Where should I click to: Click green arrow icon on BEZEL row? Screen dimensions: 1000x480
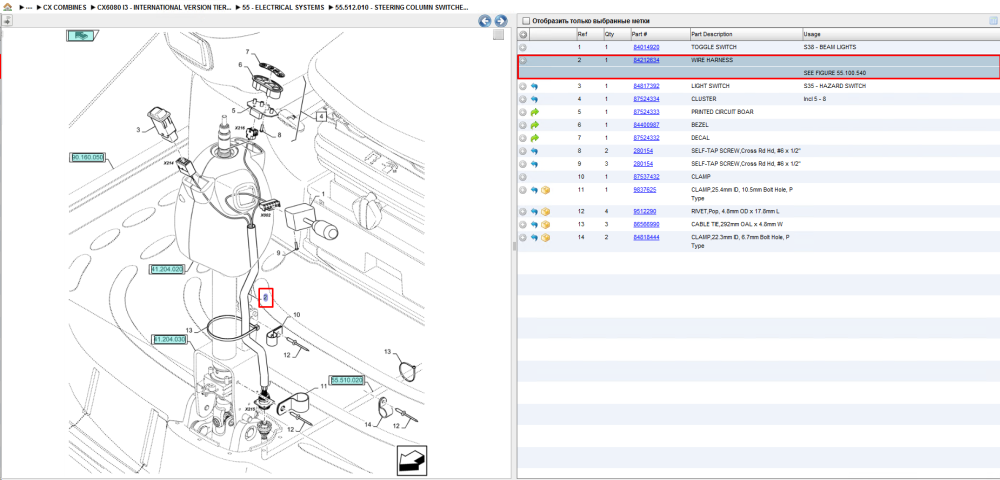[x=534, y=125]
